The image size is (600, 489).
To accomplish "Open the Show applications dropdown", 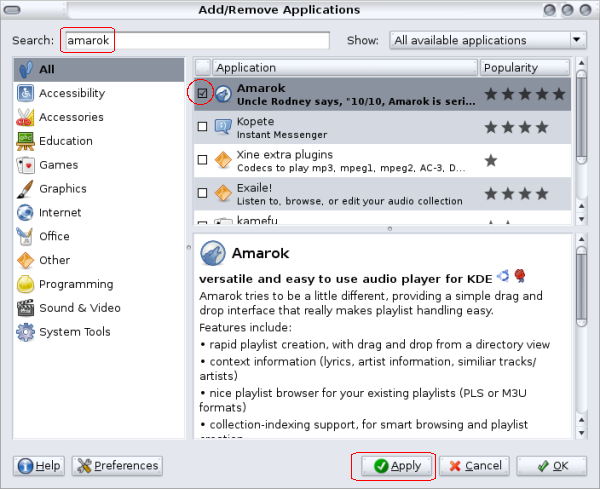I will tap(488, 40).
